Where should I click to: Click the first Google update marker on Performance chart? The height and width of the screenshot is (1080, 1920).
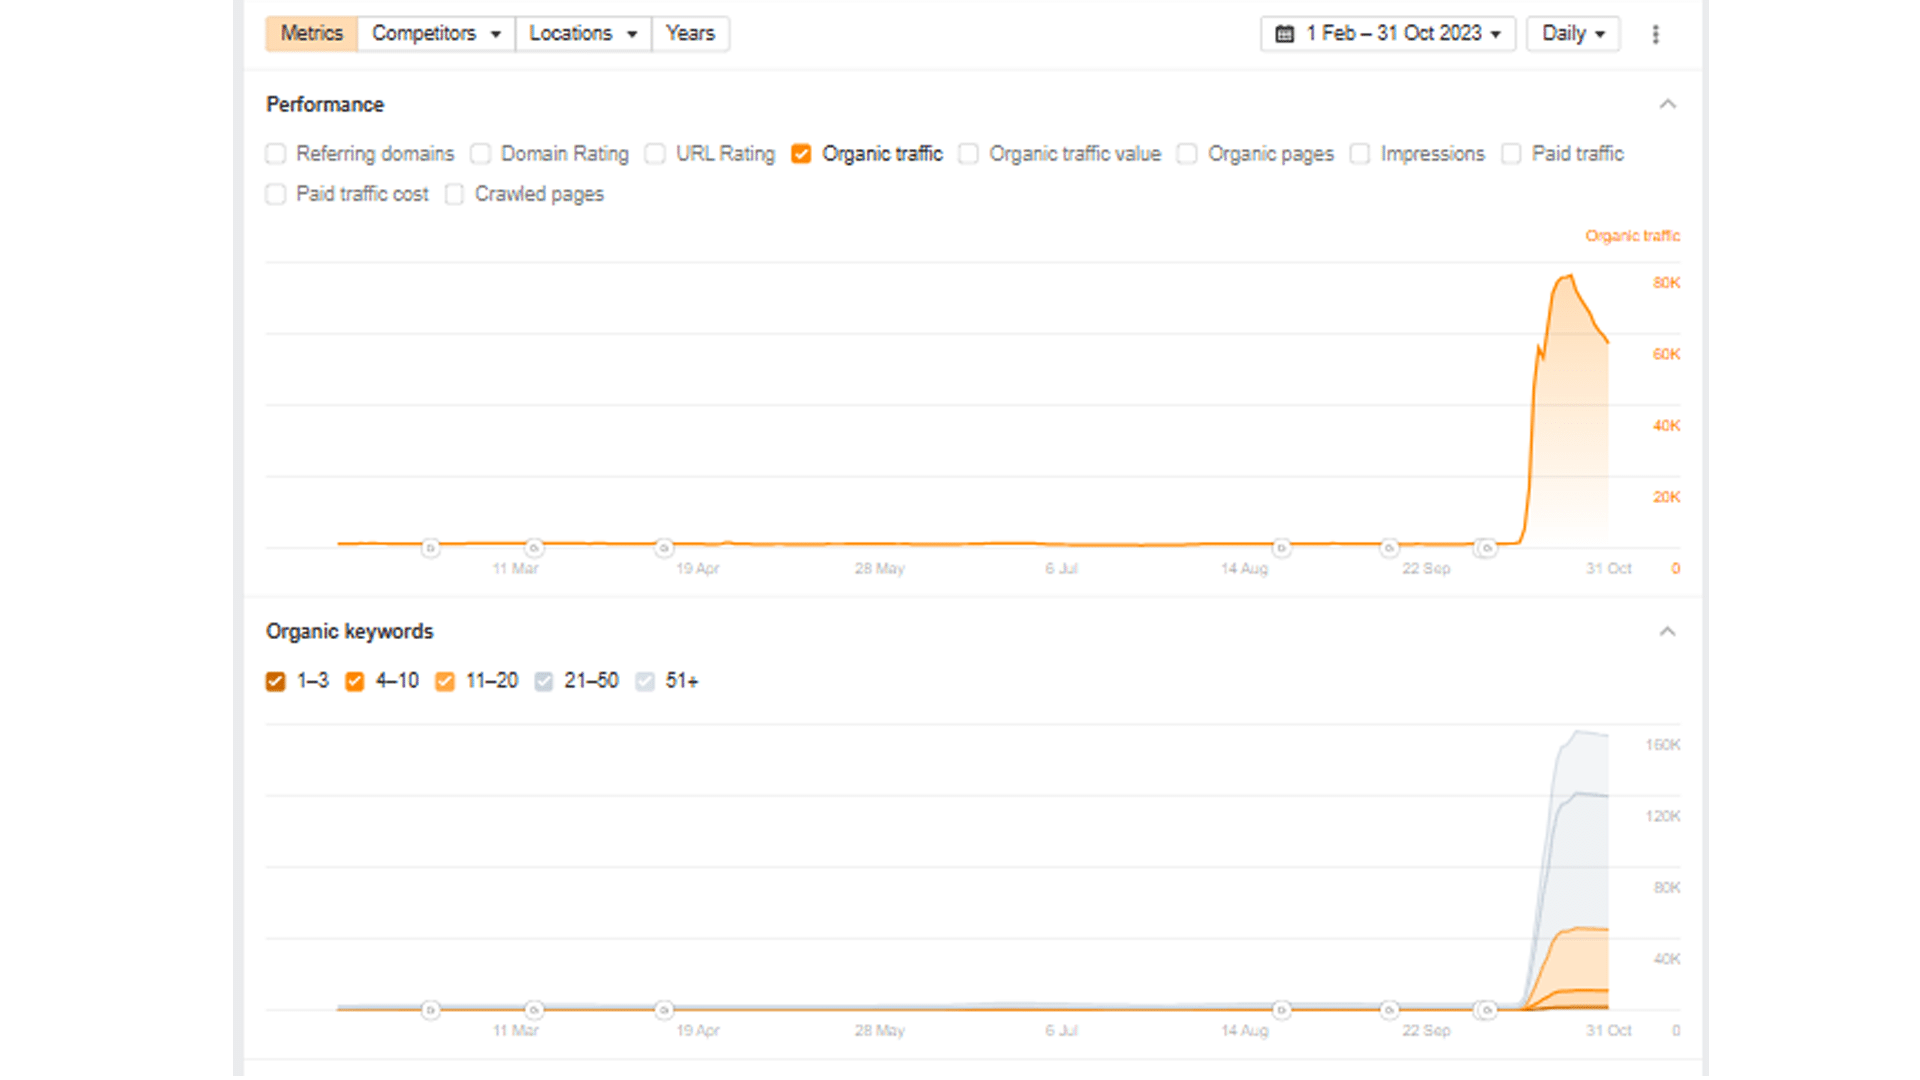[x=430, y=548]
